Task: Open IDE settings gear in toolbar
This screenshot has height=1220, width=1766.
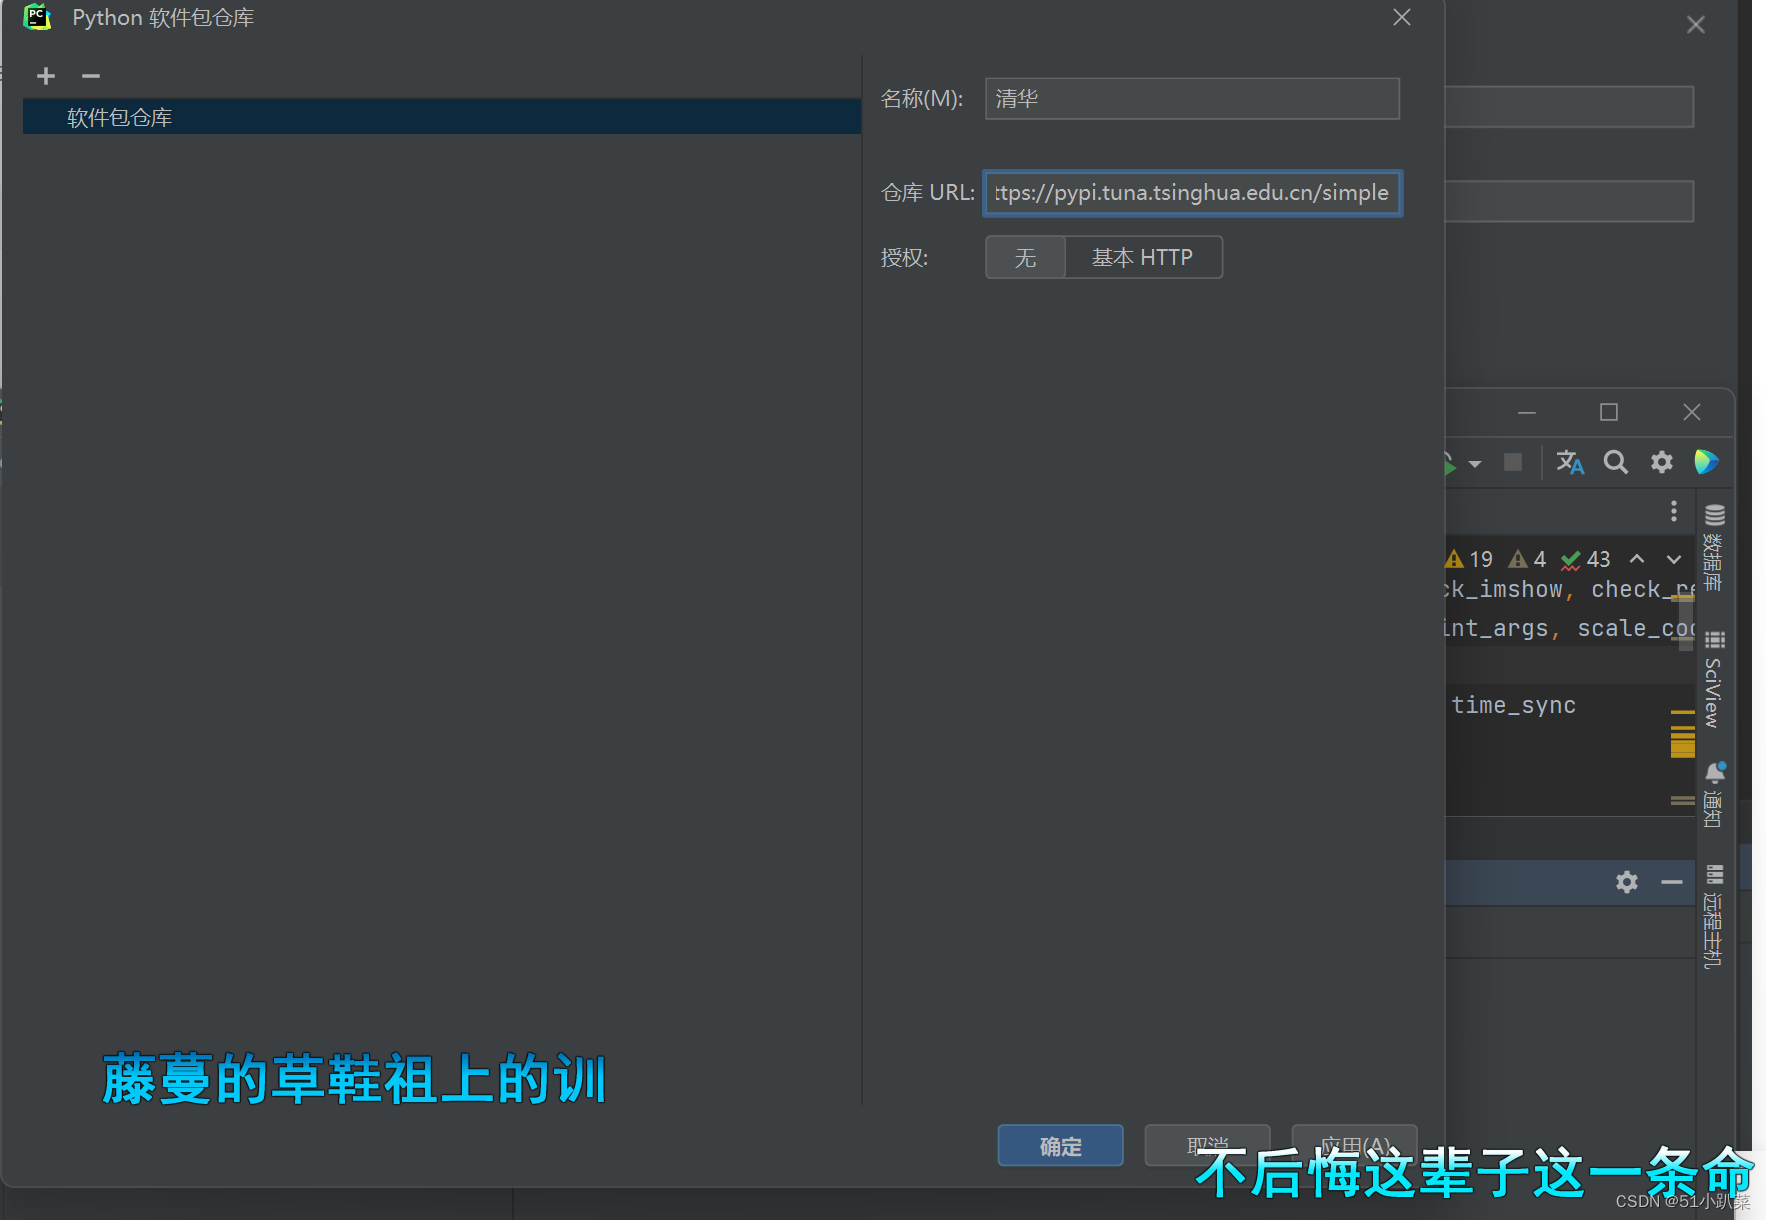Action: click(1662, 462)
